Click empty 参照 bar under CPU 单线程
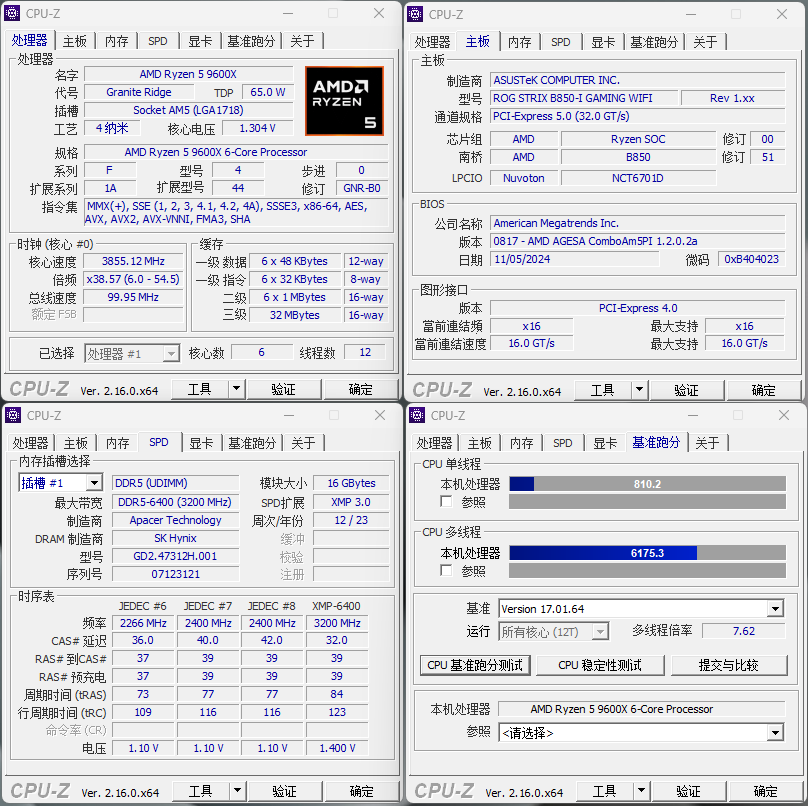This screenshot has height=806, width=808. pyautogui.click(x=648, y=501)
